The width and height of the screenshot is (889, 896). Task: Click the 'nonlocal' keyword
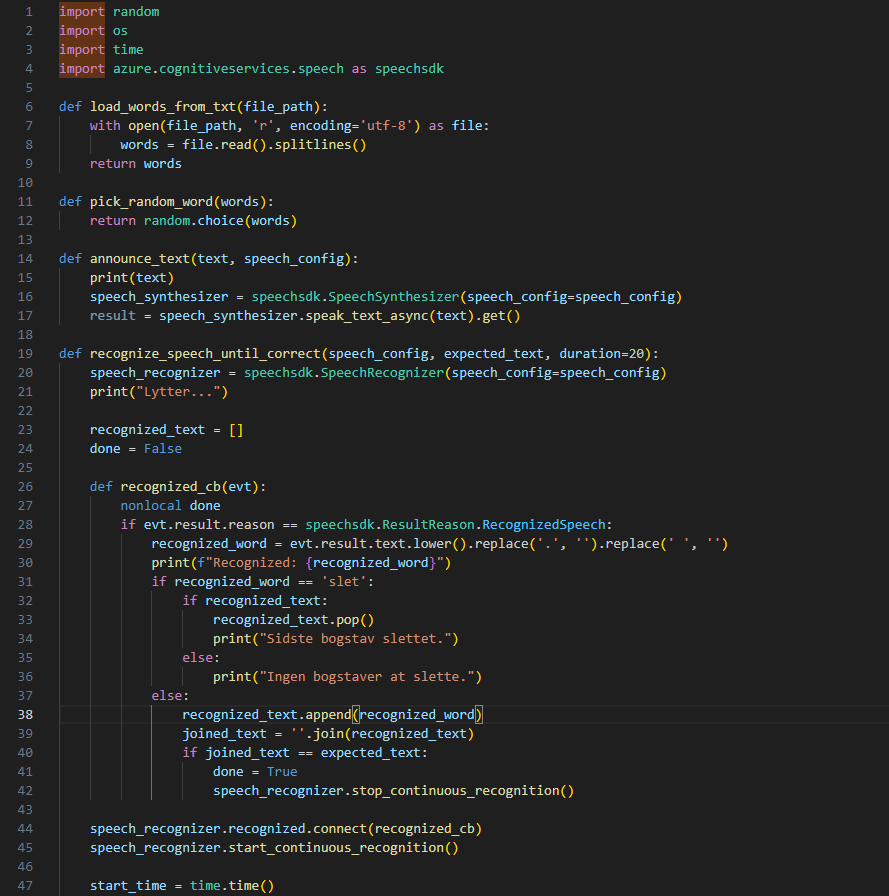tap(151, 505)
